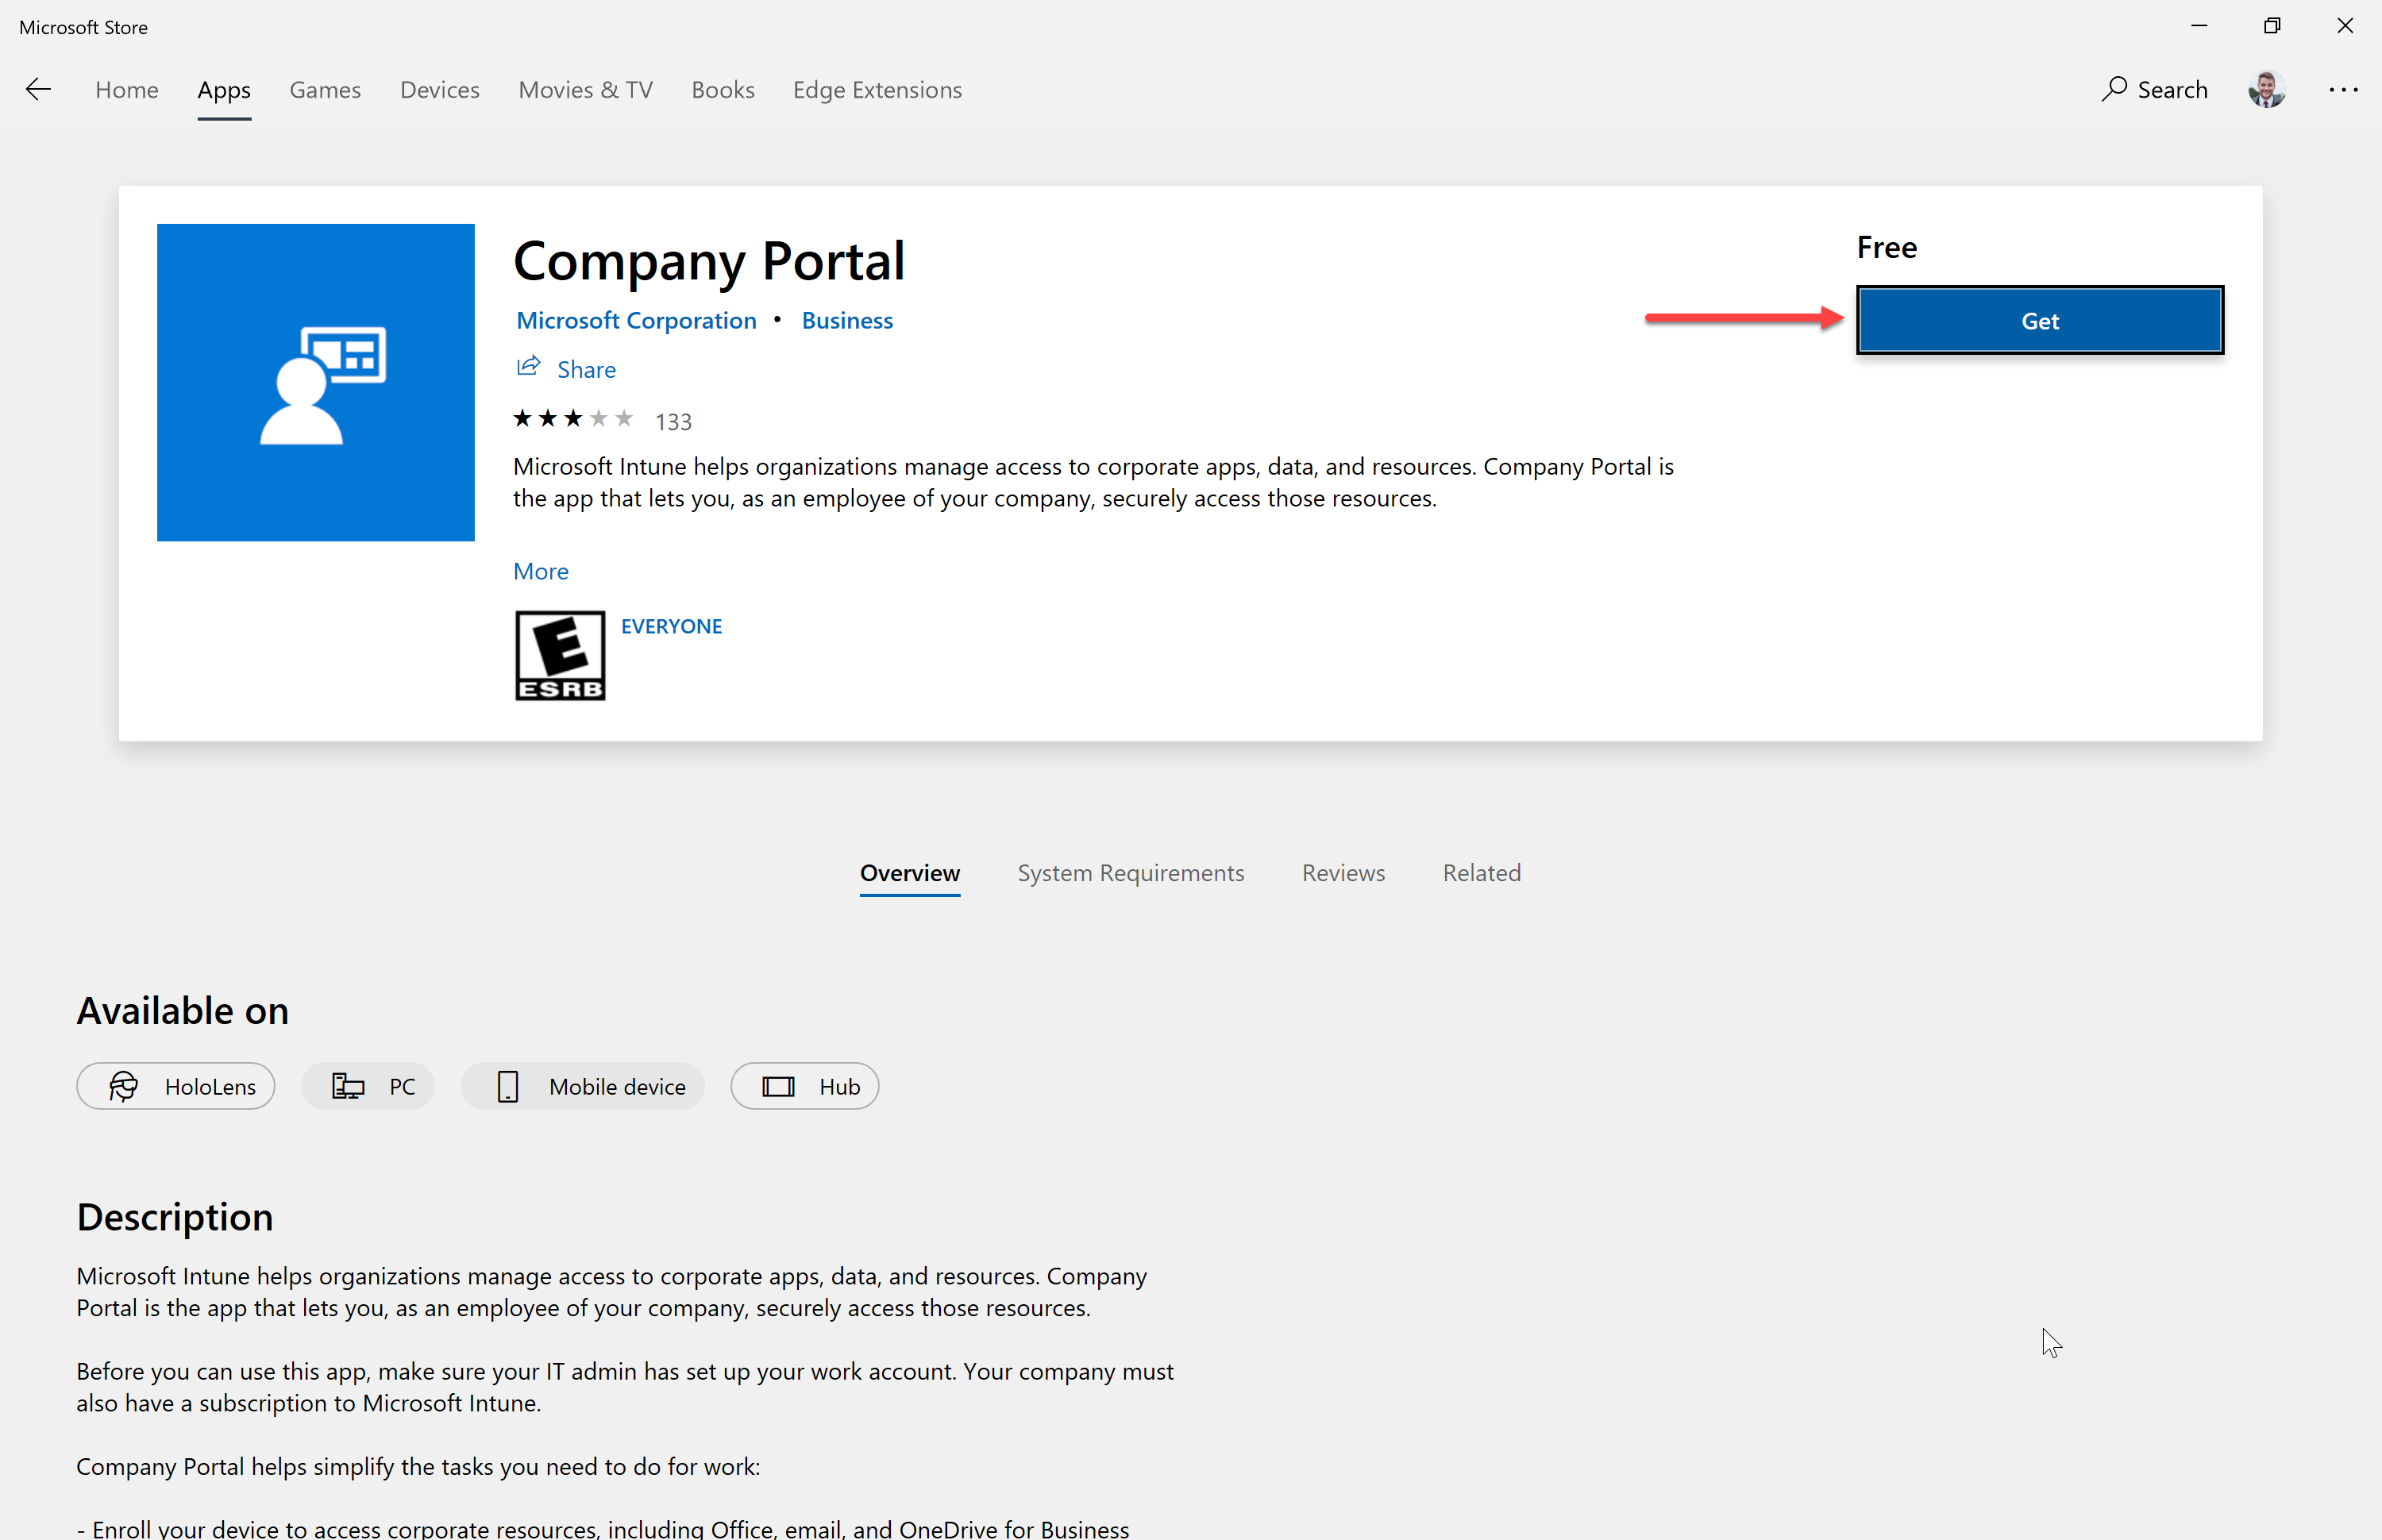The image size is (2382, 1540).
Task: Select the HoloLens platform chip
Action: click(x=176, y=1086)
